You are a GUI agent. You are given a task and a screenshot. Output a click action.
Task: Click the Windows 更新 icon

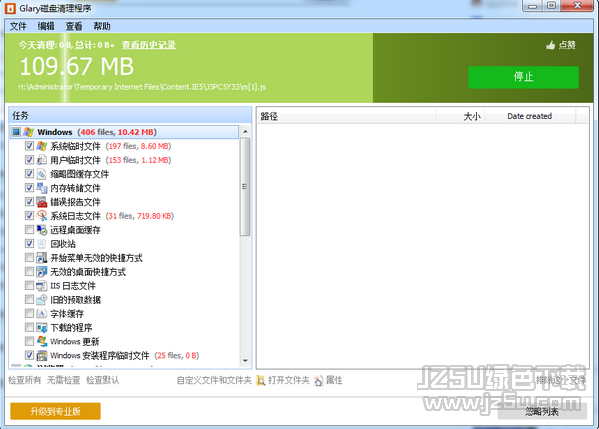click(x=42, y=341)
